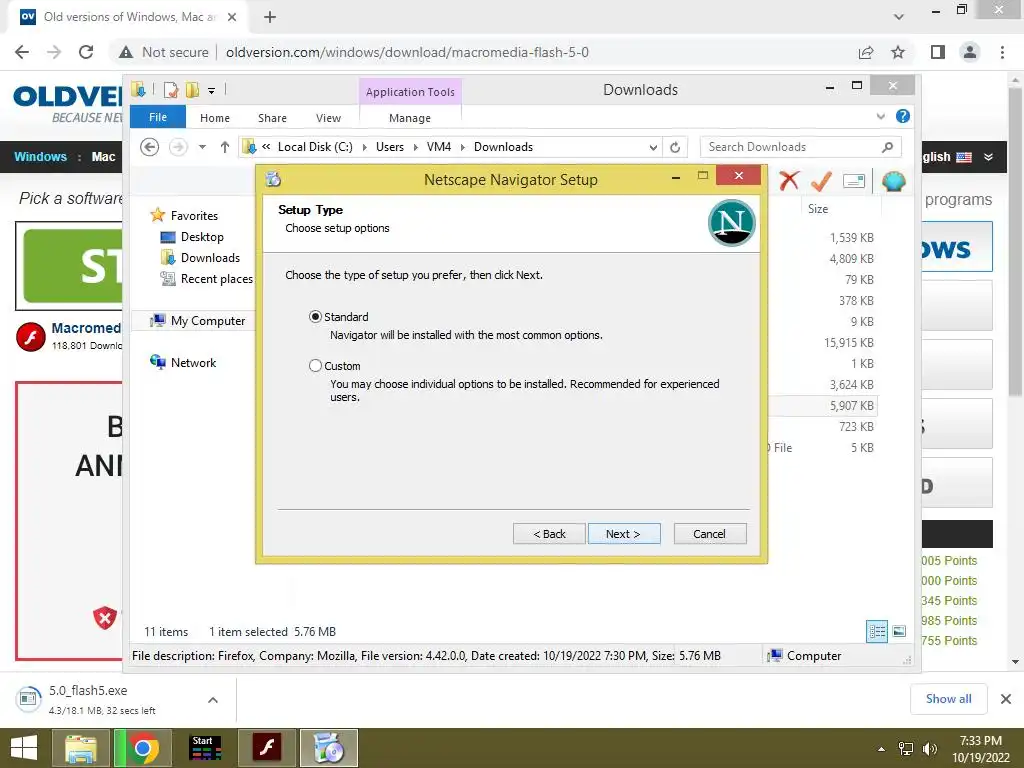Viewport: 1024px width, 768px height.
Task: Open the Manage tab under Application Tools
Action: click(409, 118)
